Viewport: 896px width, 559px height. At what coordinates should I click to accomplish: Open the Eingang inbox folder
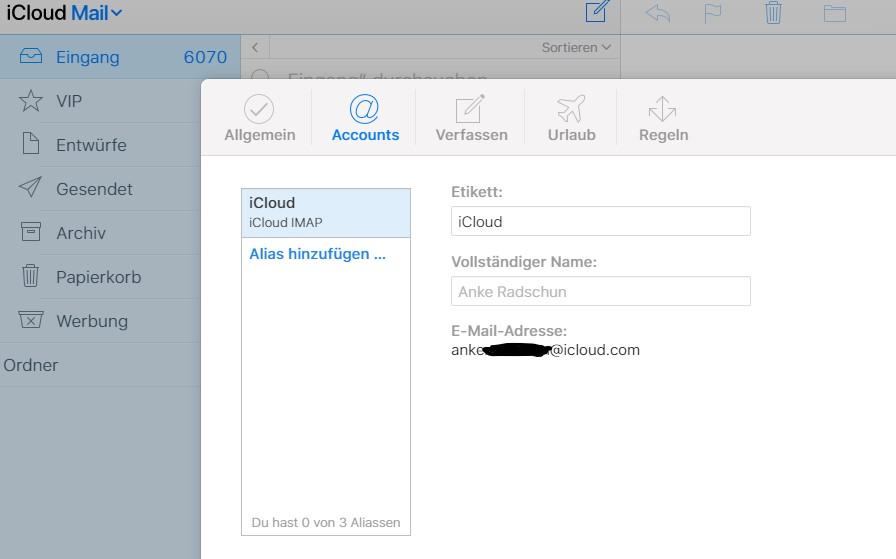tap(120, 57)
